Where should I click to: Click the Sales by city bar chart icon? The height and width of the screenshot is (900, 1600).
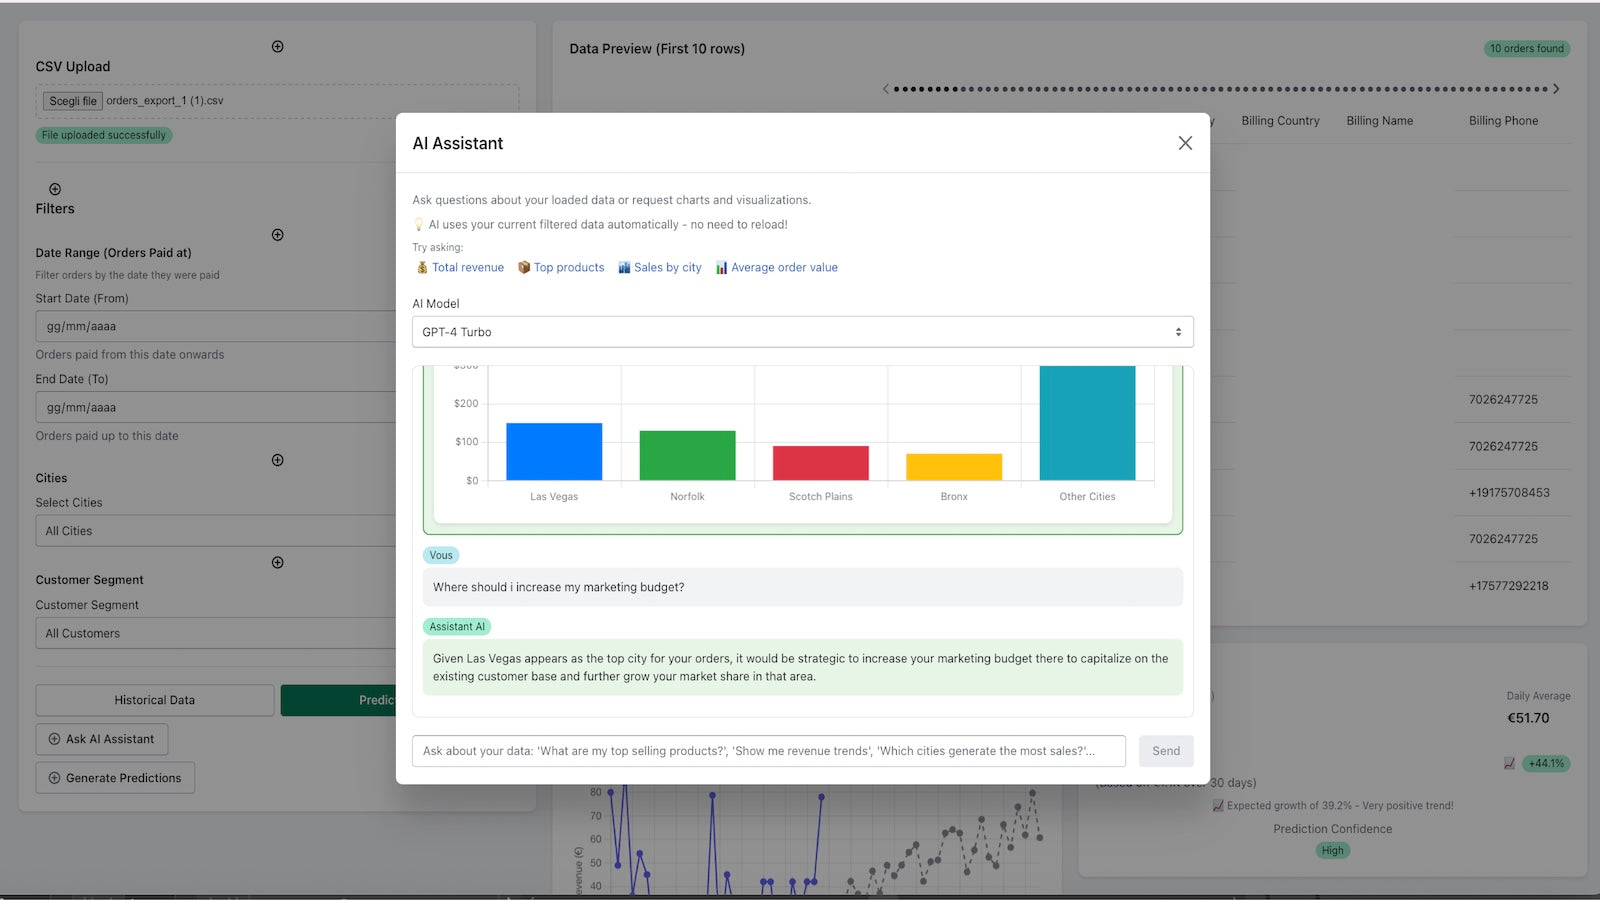pyautogui.click(x=625, y=267)
